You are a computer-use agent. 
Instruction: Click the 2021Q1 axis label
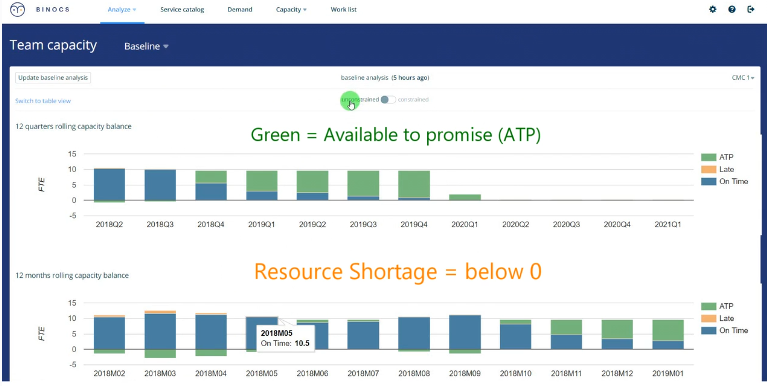(x=669, y=224)
